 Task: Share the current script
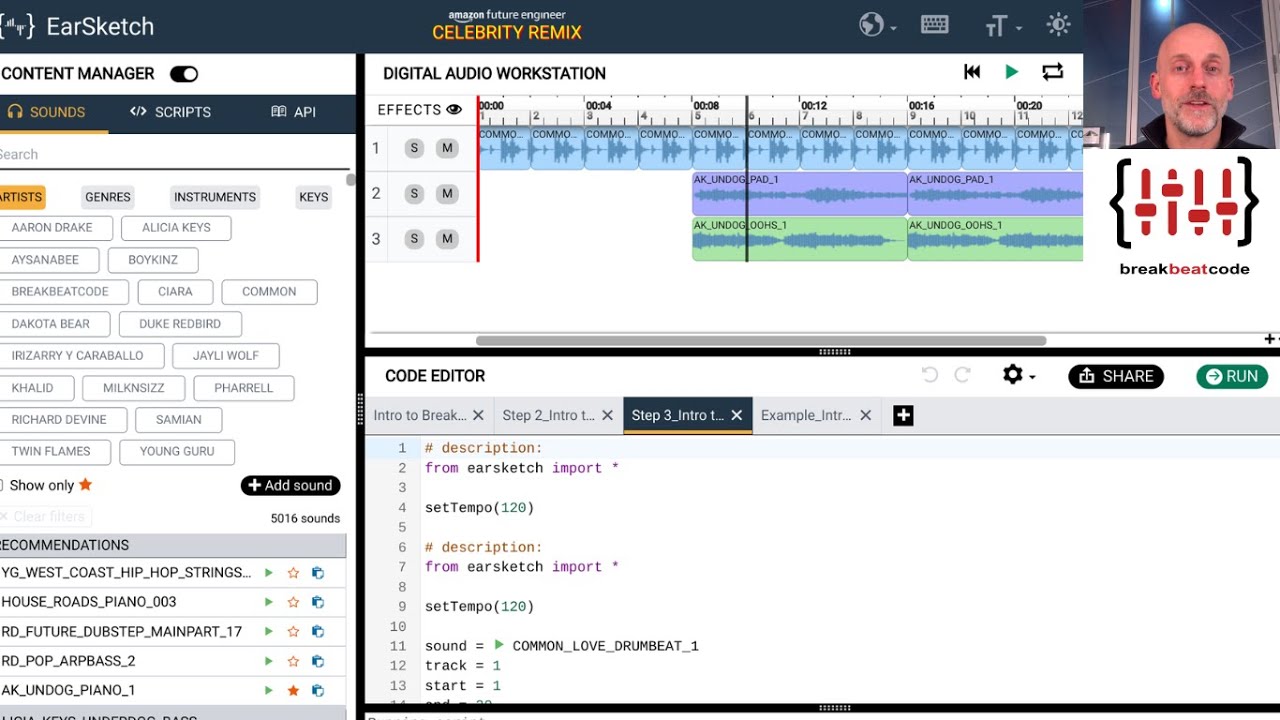coord(1116,376)
